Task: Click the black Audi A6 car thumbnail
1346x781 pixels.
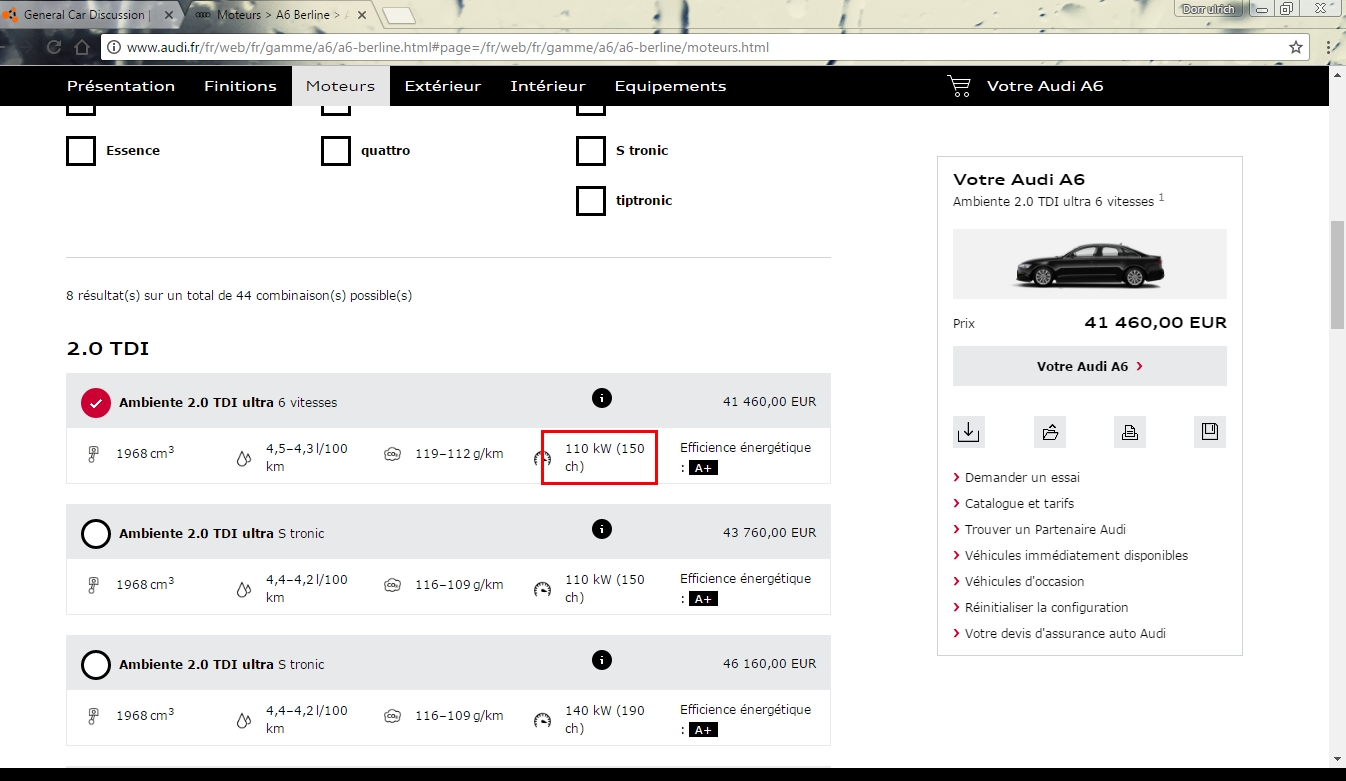Action: [x=1090, y=264]
